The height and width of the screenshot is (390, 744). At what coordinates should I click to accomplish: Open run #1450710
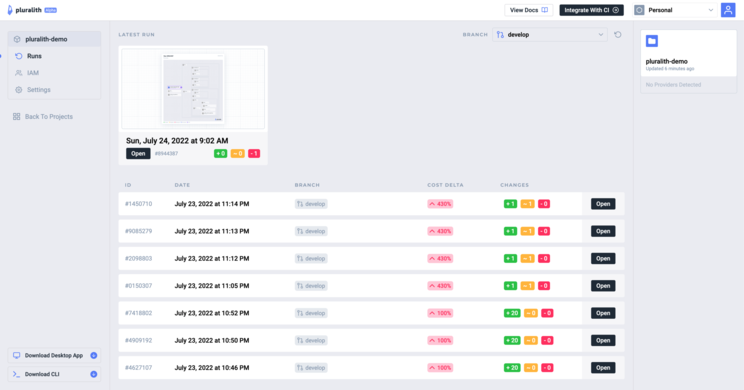[x=603, y=204]
